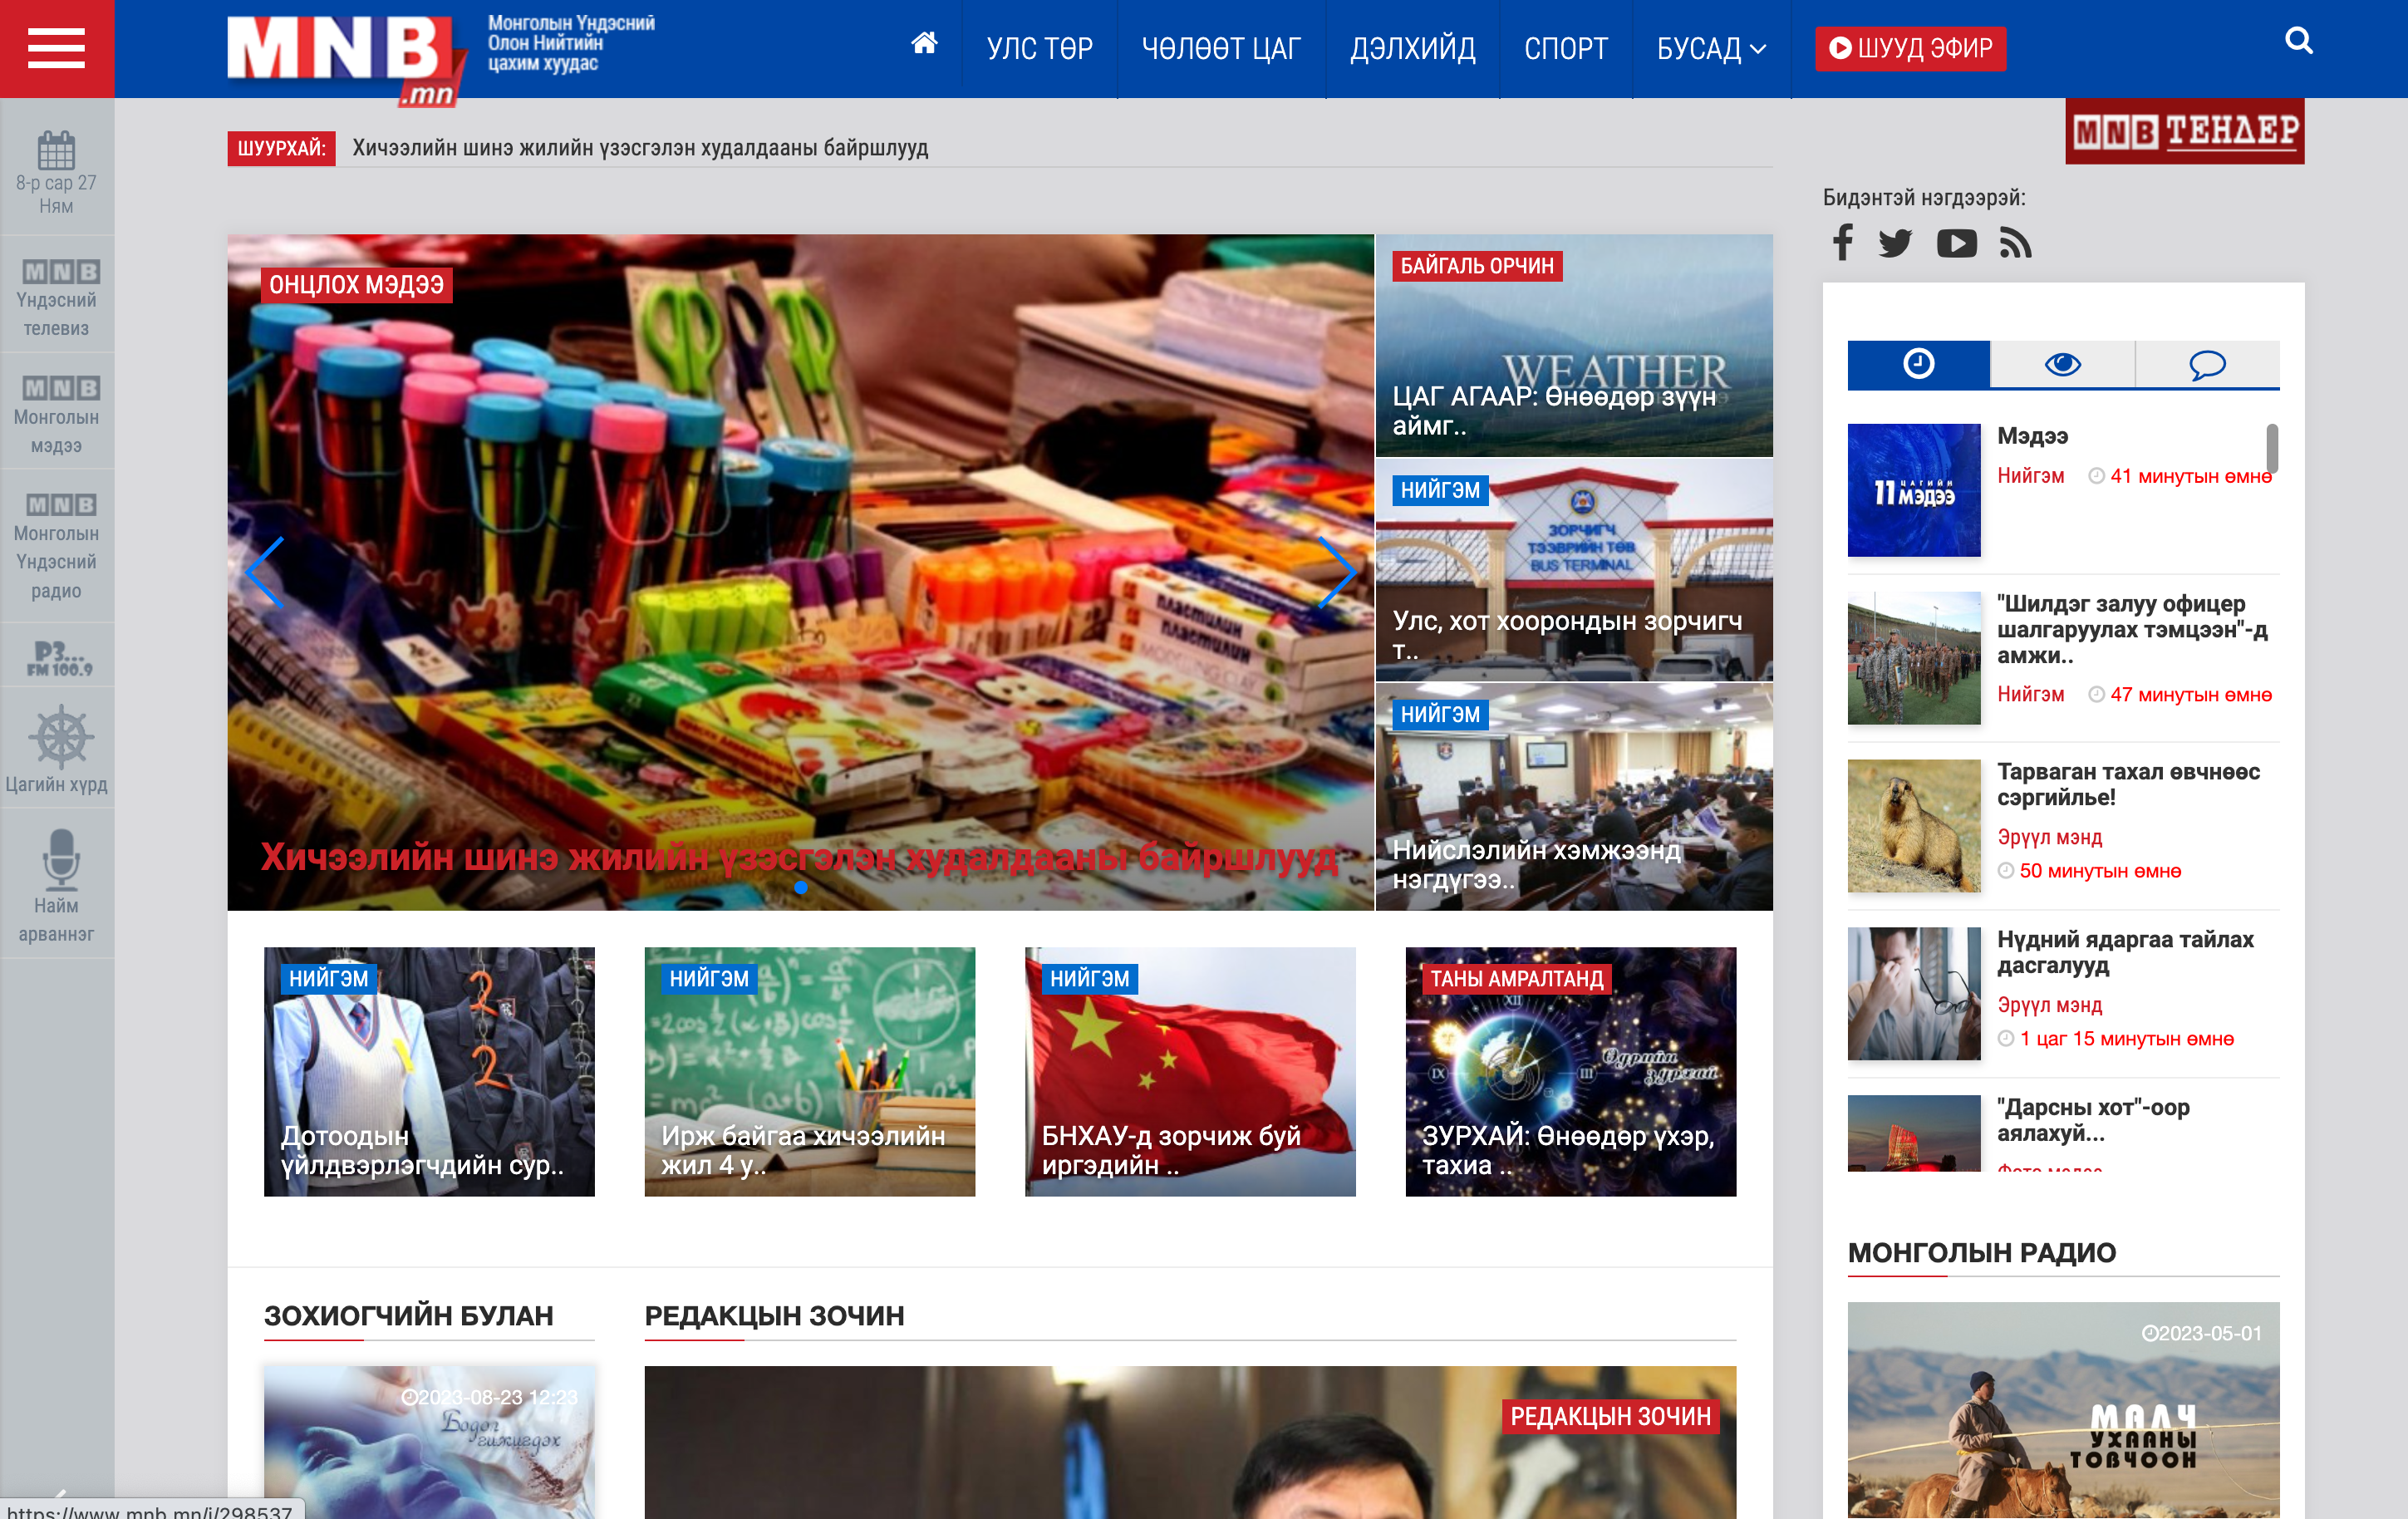
Task: Go to the previous slide arrow
Action: point(265,572)
